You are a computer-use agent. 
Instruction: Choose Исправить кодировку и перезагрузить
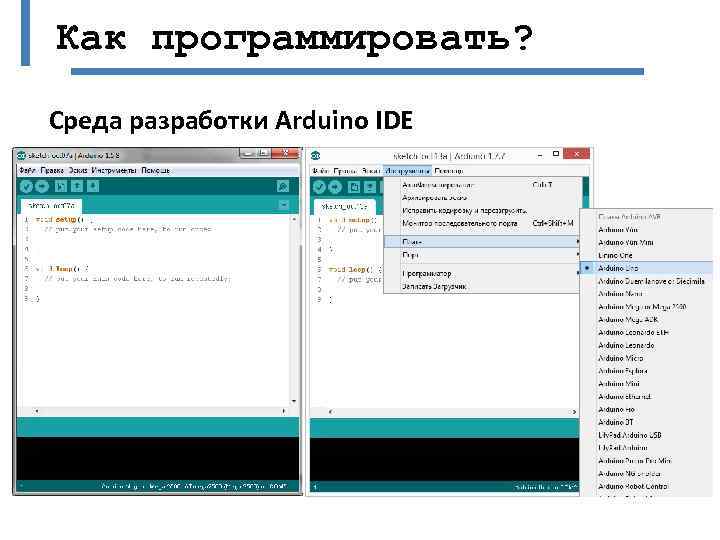click(481, 211)
